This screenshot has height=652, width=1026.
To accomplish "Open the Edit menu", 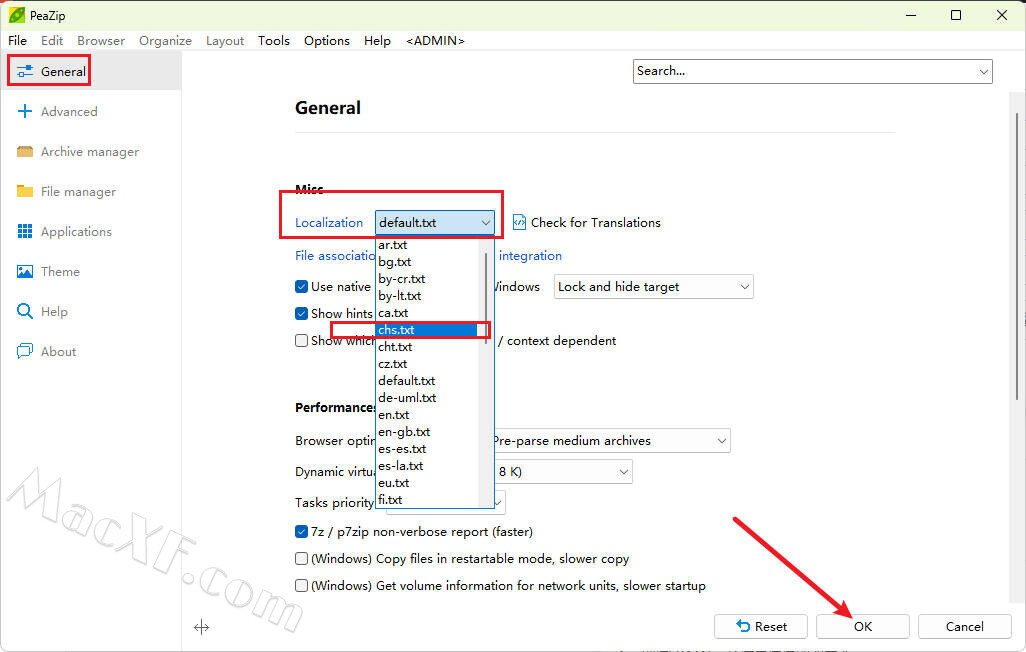I will tap(52, 41).
